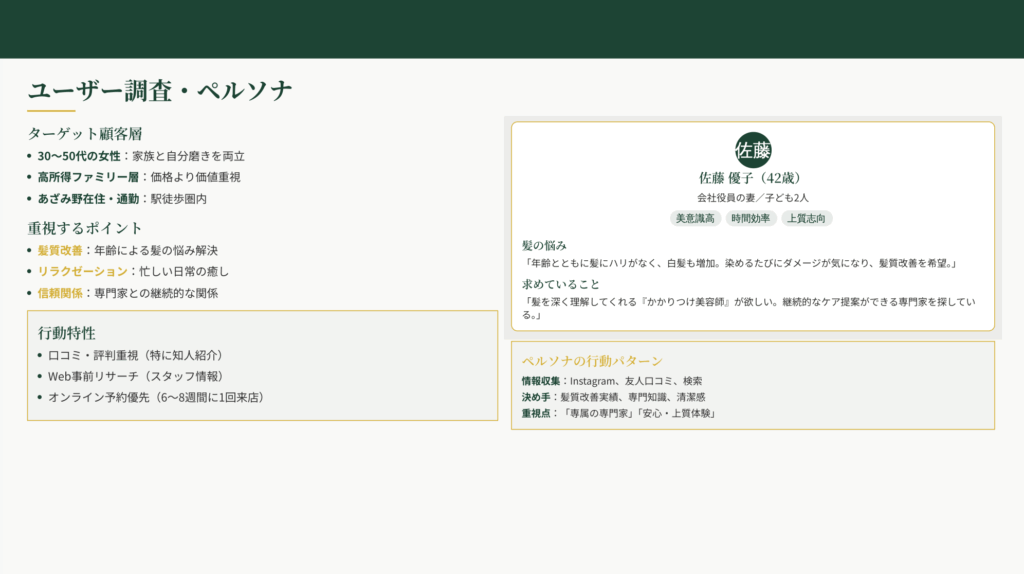This screenshot has height=574, width=1024.
Task: Click the slide title ユーザー調査・ペルソナ
Action: tap(160, 91)
